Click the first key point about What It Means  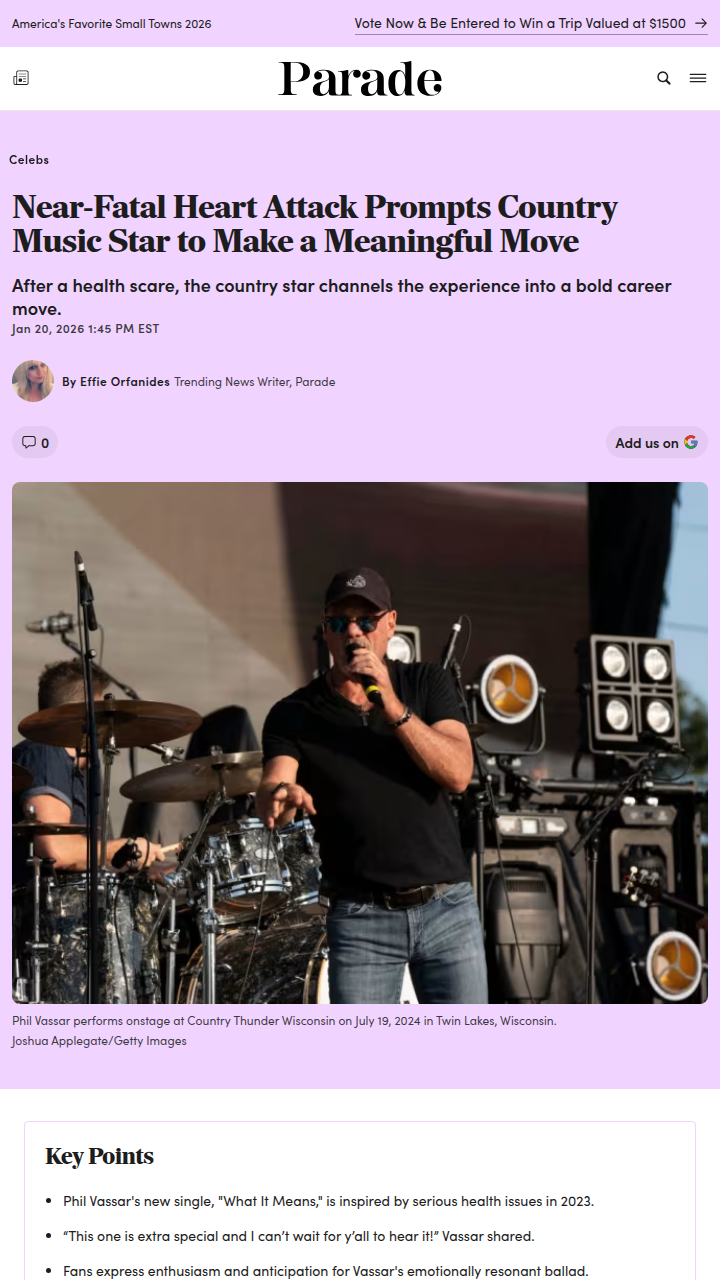point(328,1200)
